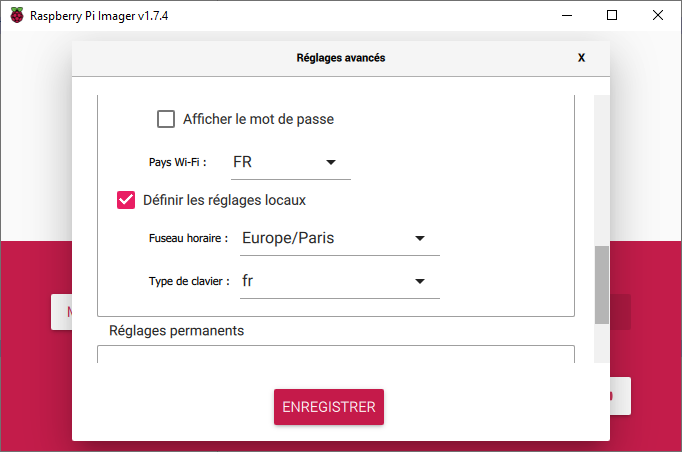Check the Afficher le mot de passe box
Screen dimensions: 682x452
pyautogui.click(x=166, y=119)
